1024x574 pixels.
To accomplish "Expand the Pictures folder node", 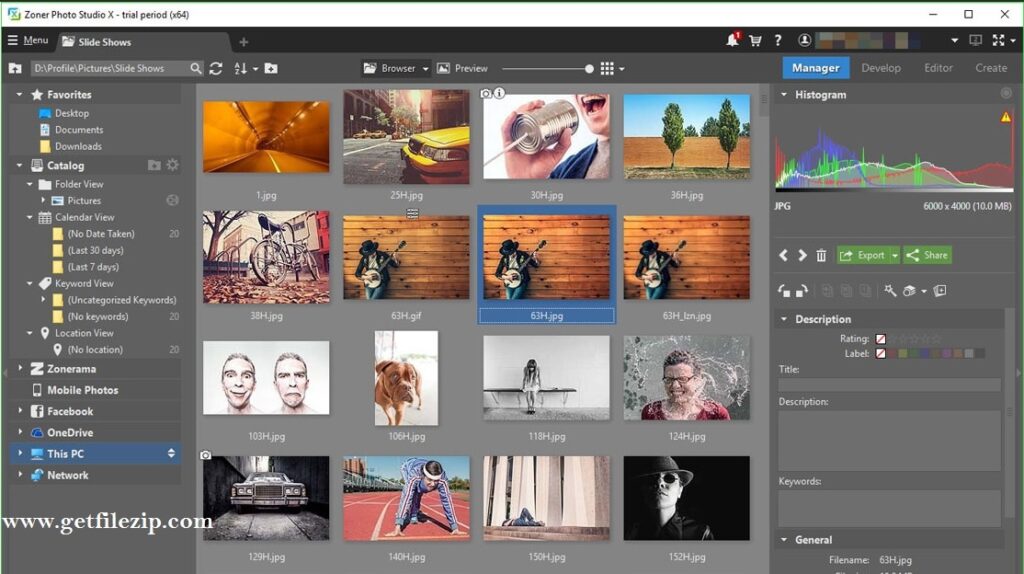I will [x=43, y=200].
